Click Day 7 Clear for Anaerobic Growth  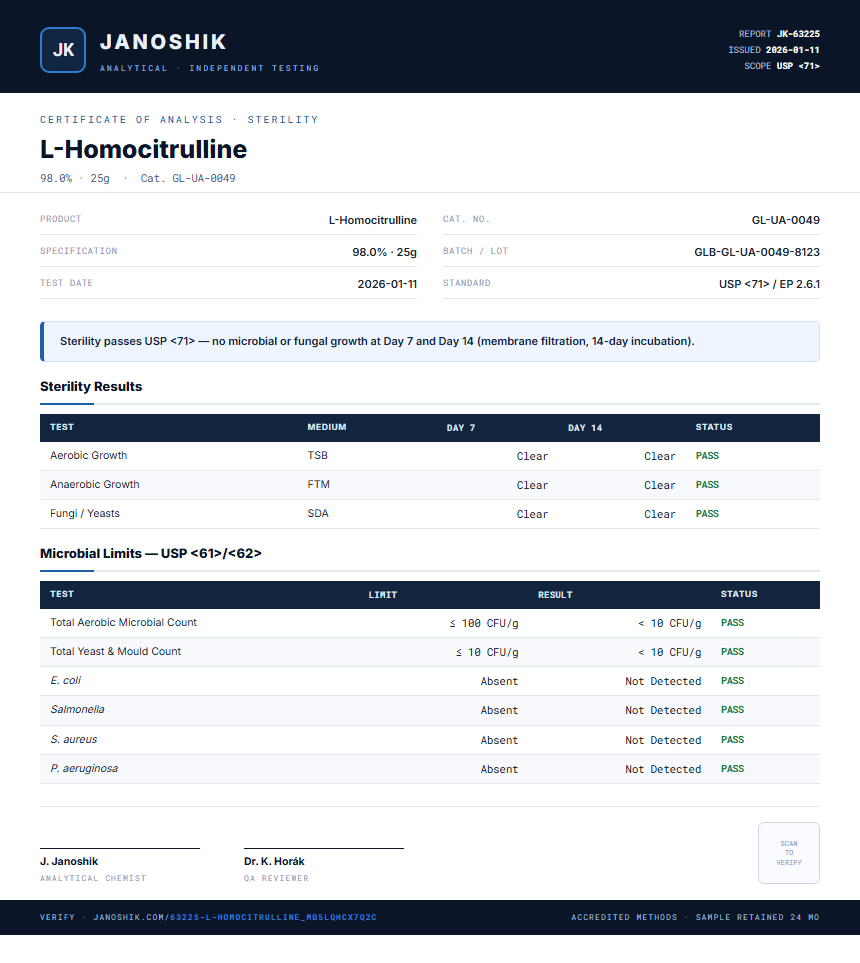tap(532, 485)
